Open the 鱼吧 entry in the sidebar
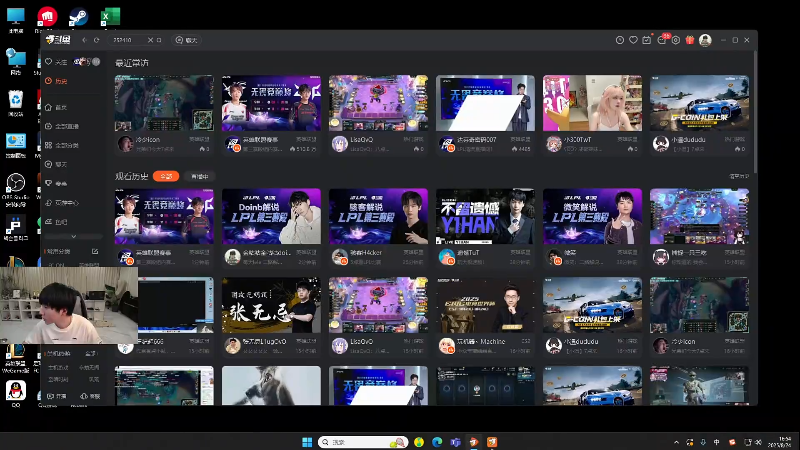Viewport: 800px width, 450px height. (x=56, y=222)
